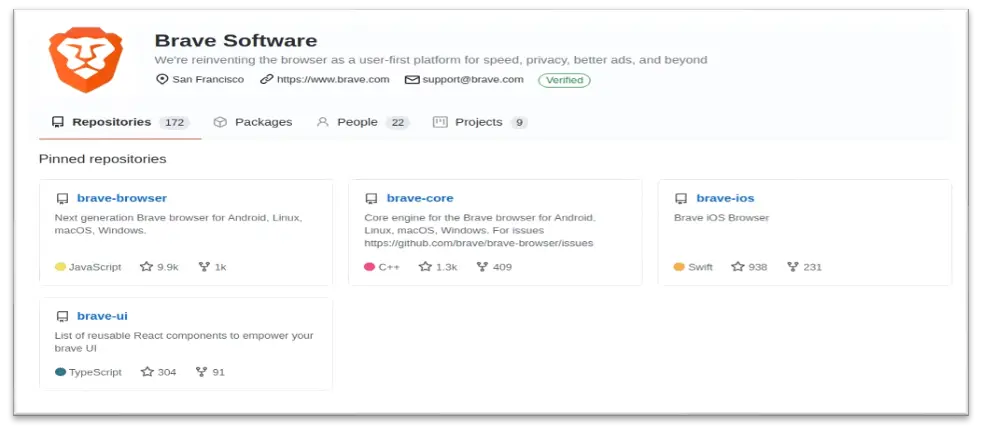Open the brave-browser repository link

(122, 198)
